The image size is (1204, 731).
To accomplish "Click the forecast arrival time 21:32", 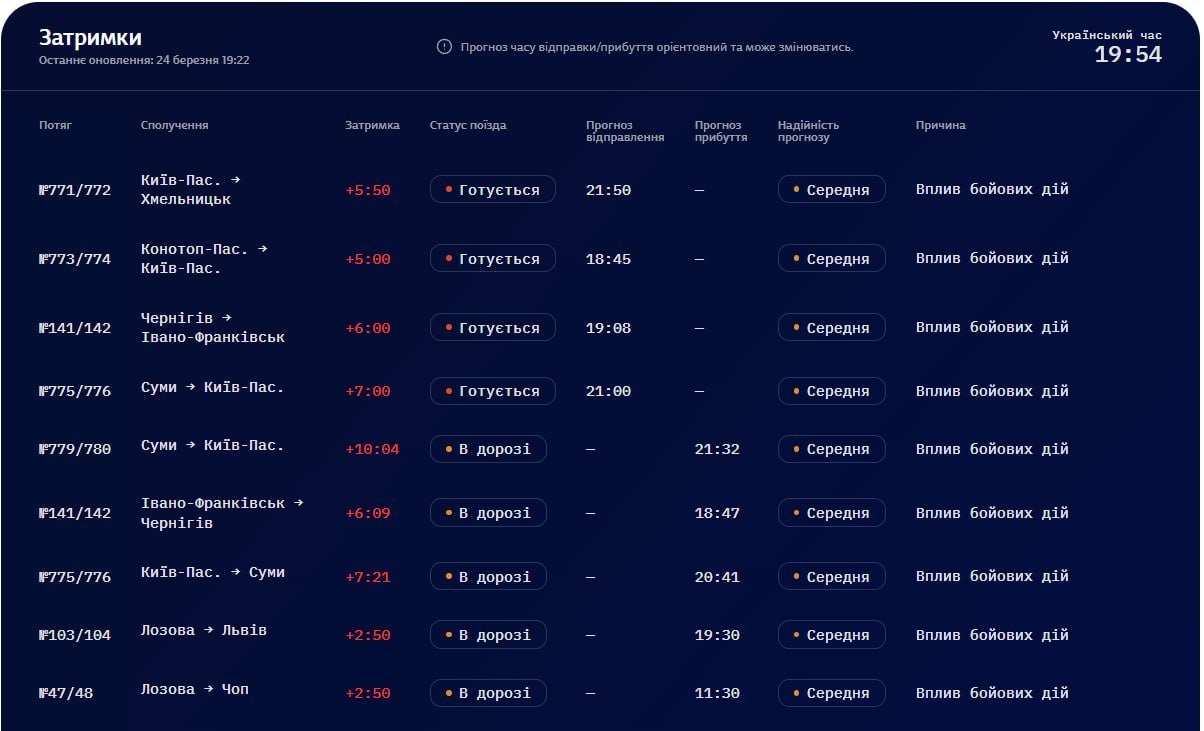I will 717,449.
